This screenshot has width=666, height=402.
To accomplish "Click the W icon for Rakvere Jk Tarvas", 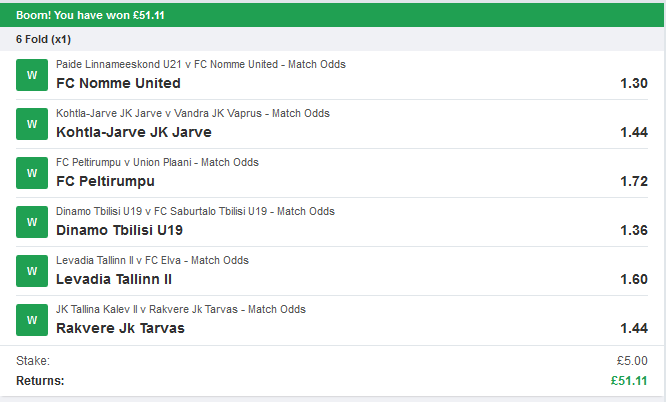I will (33, 320).
